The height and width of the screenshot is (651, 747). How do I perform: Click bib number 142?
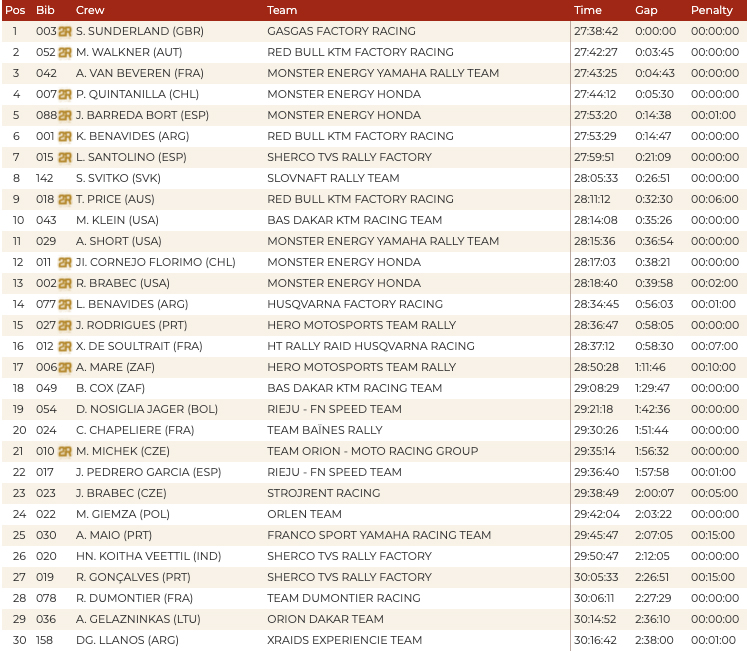point(45,178)
